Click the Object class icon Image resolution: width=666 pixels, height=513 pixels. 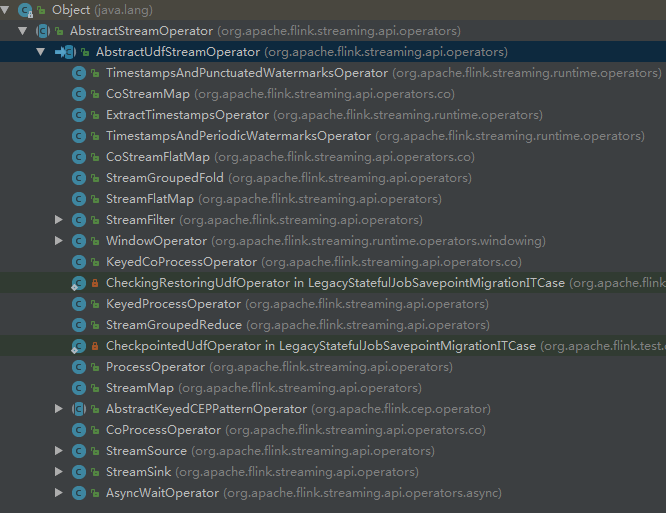coord(25,10)
